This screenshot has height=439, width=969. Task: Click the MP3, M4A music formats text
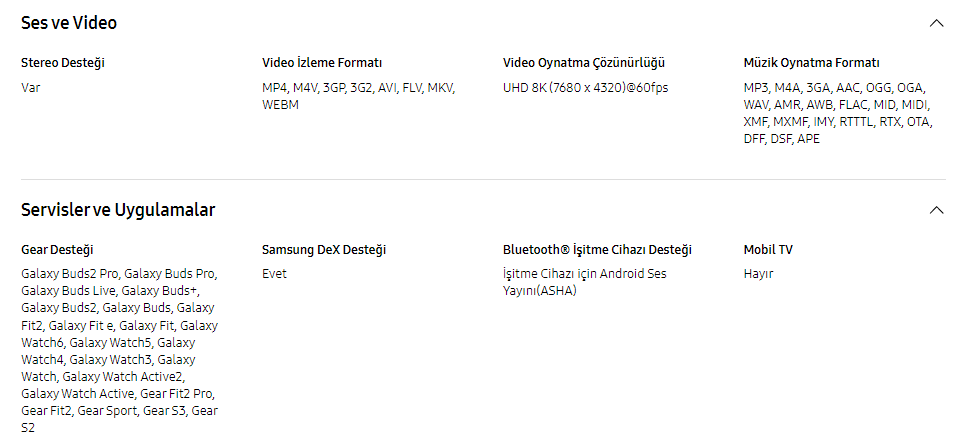click(x=838, y=113)
